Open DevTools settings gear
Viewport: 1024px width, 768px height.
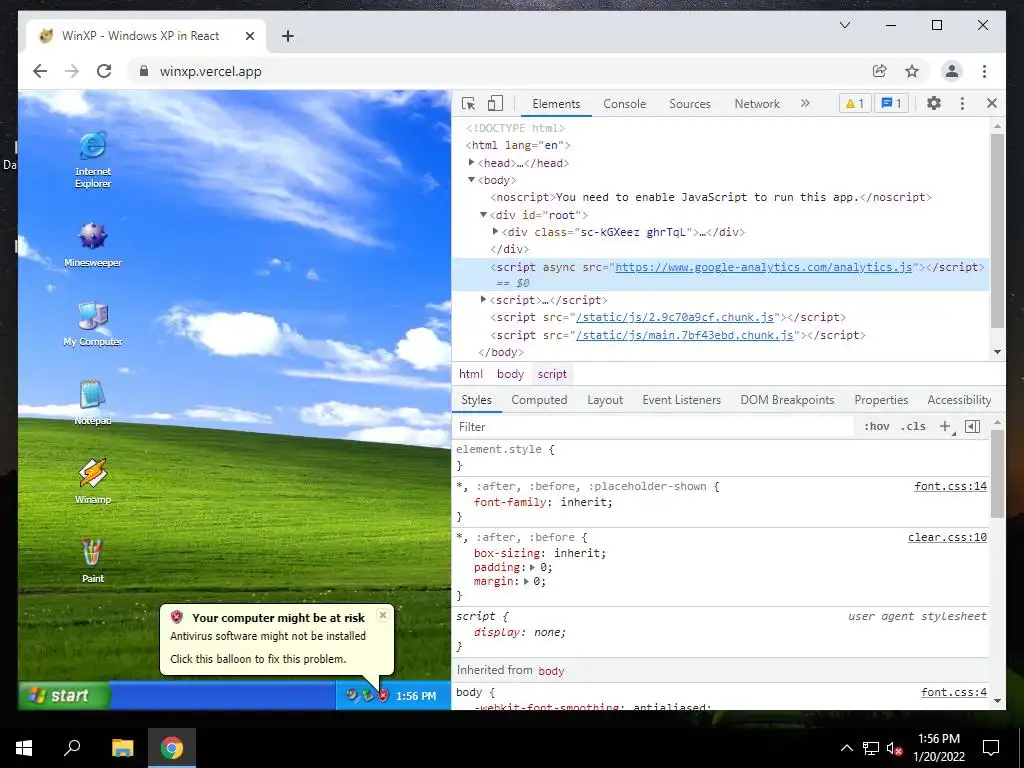click(934, 103)
